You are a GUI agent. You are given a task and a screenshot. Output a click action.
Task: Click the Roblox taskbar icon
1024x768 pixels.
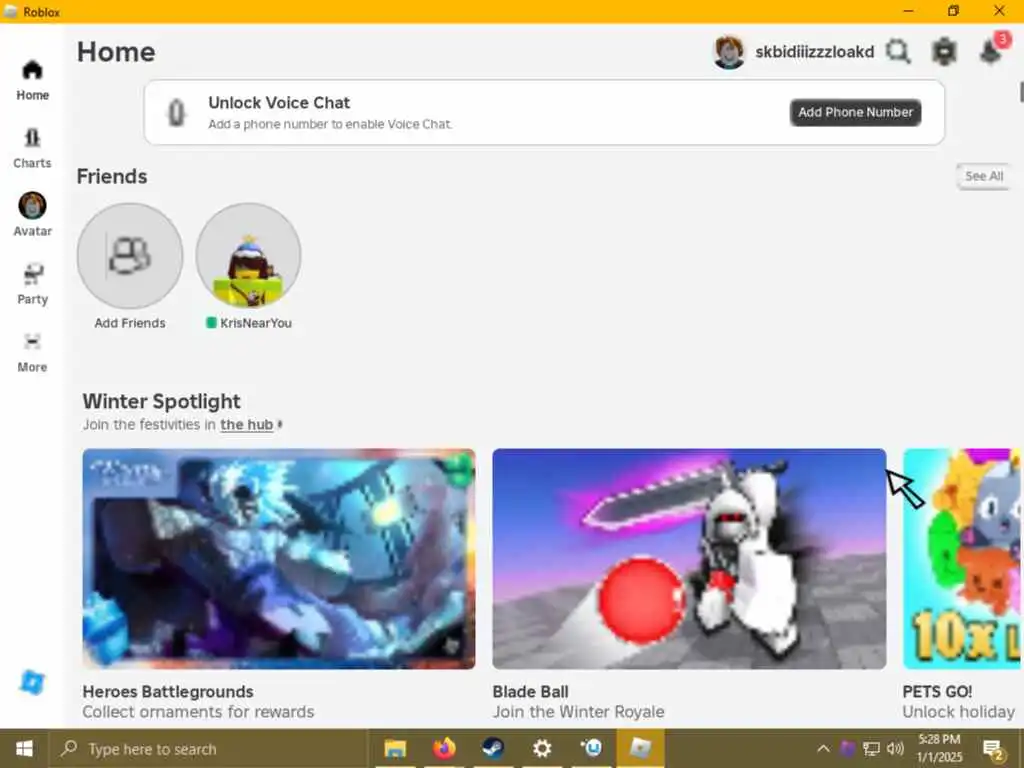click(640, 748)
